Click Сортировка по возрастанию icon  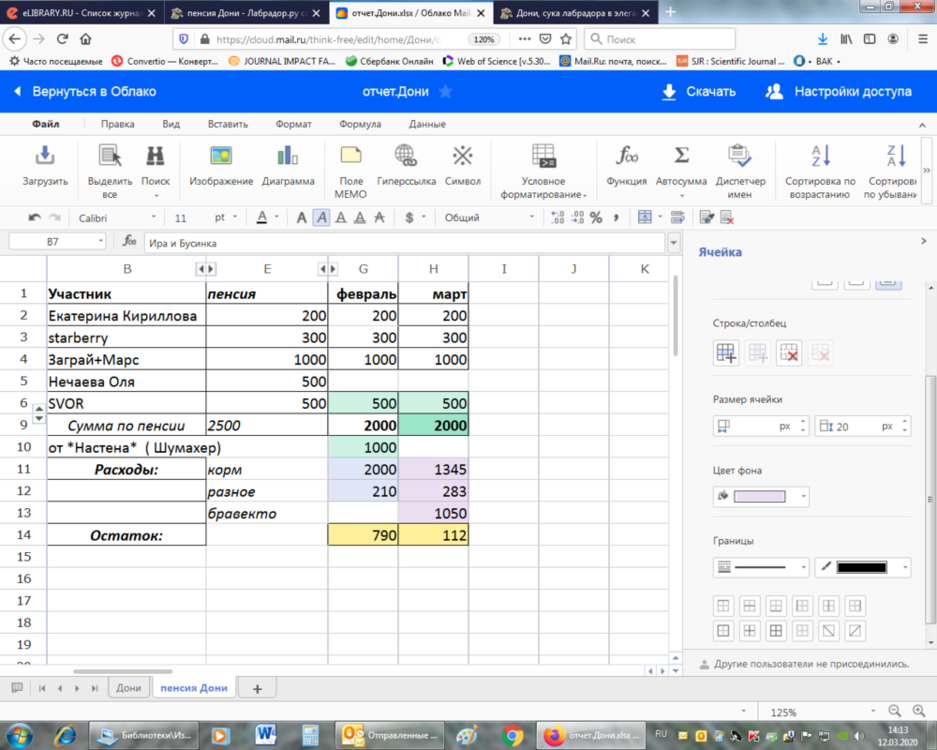(820, 157)
